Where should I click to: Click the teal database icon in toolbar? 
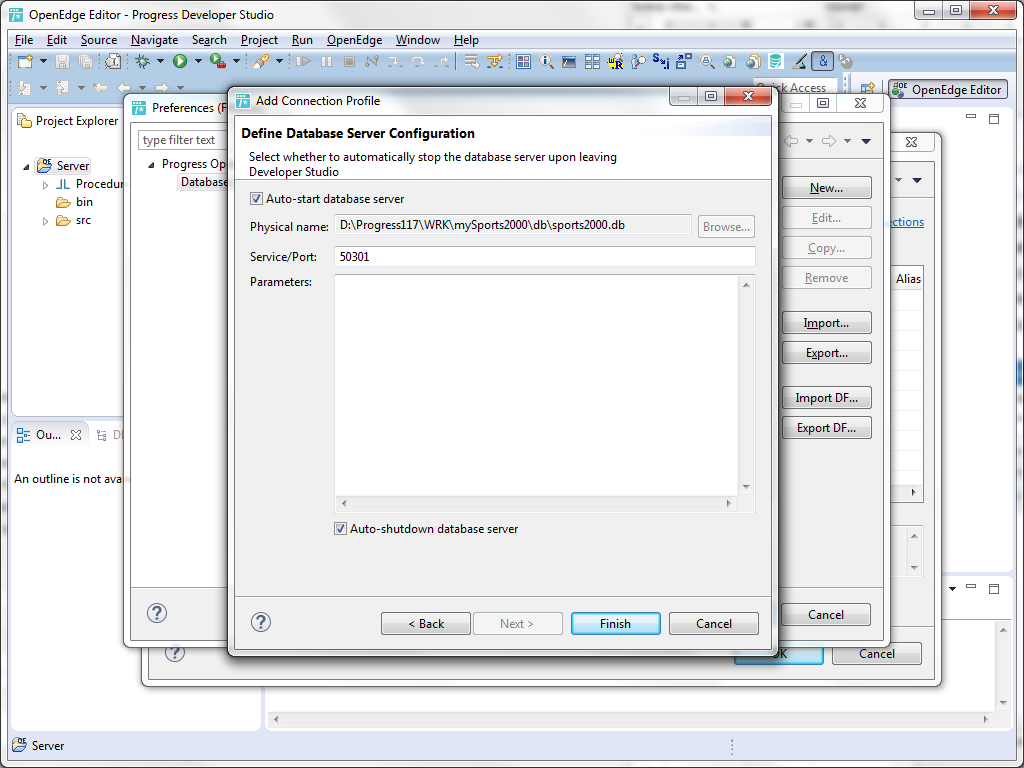(775, 61)
